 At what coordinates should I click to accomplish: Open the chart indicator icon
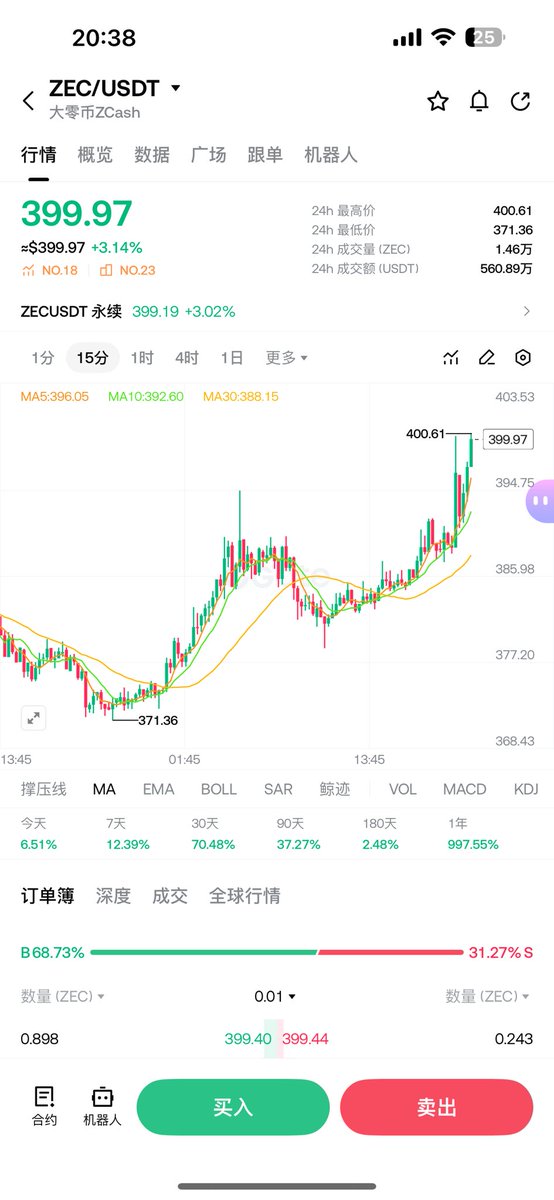(x=451, y=358)
